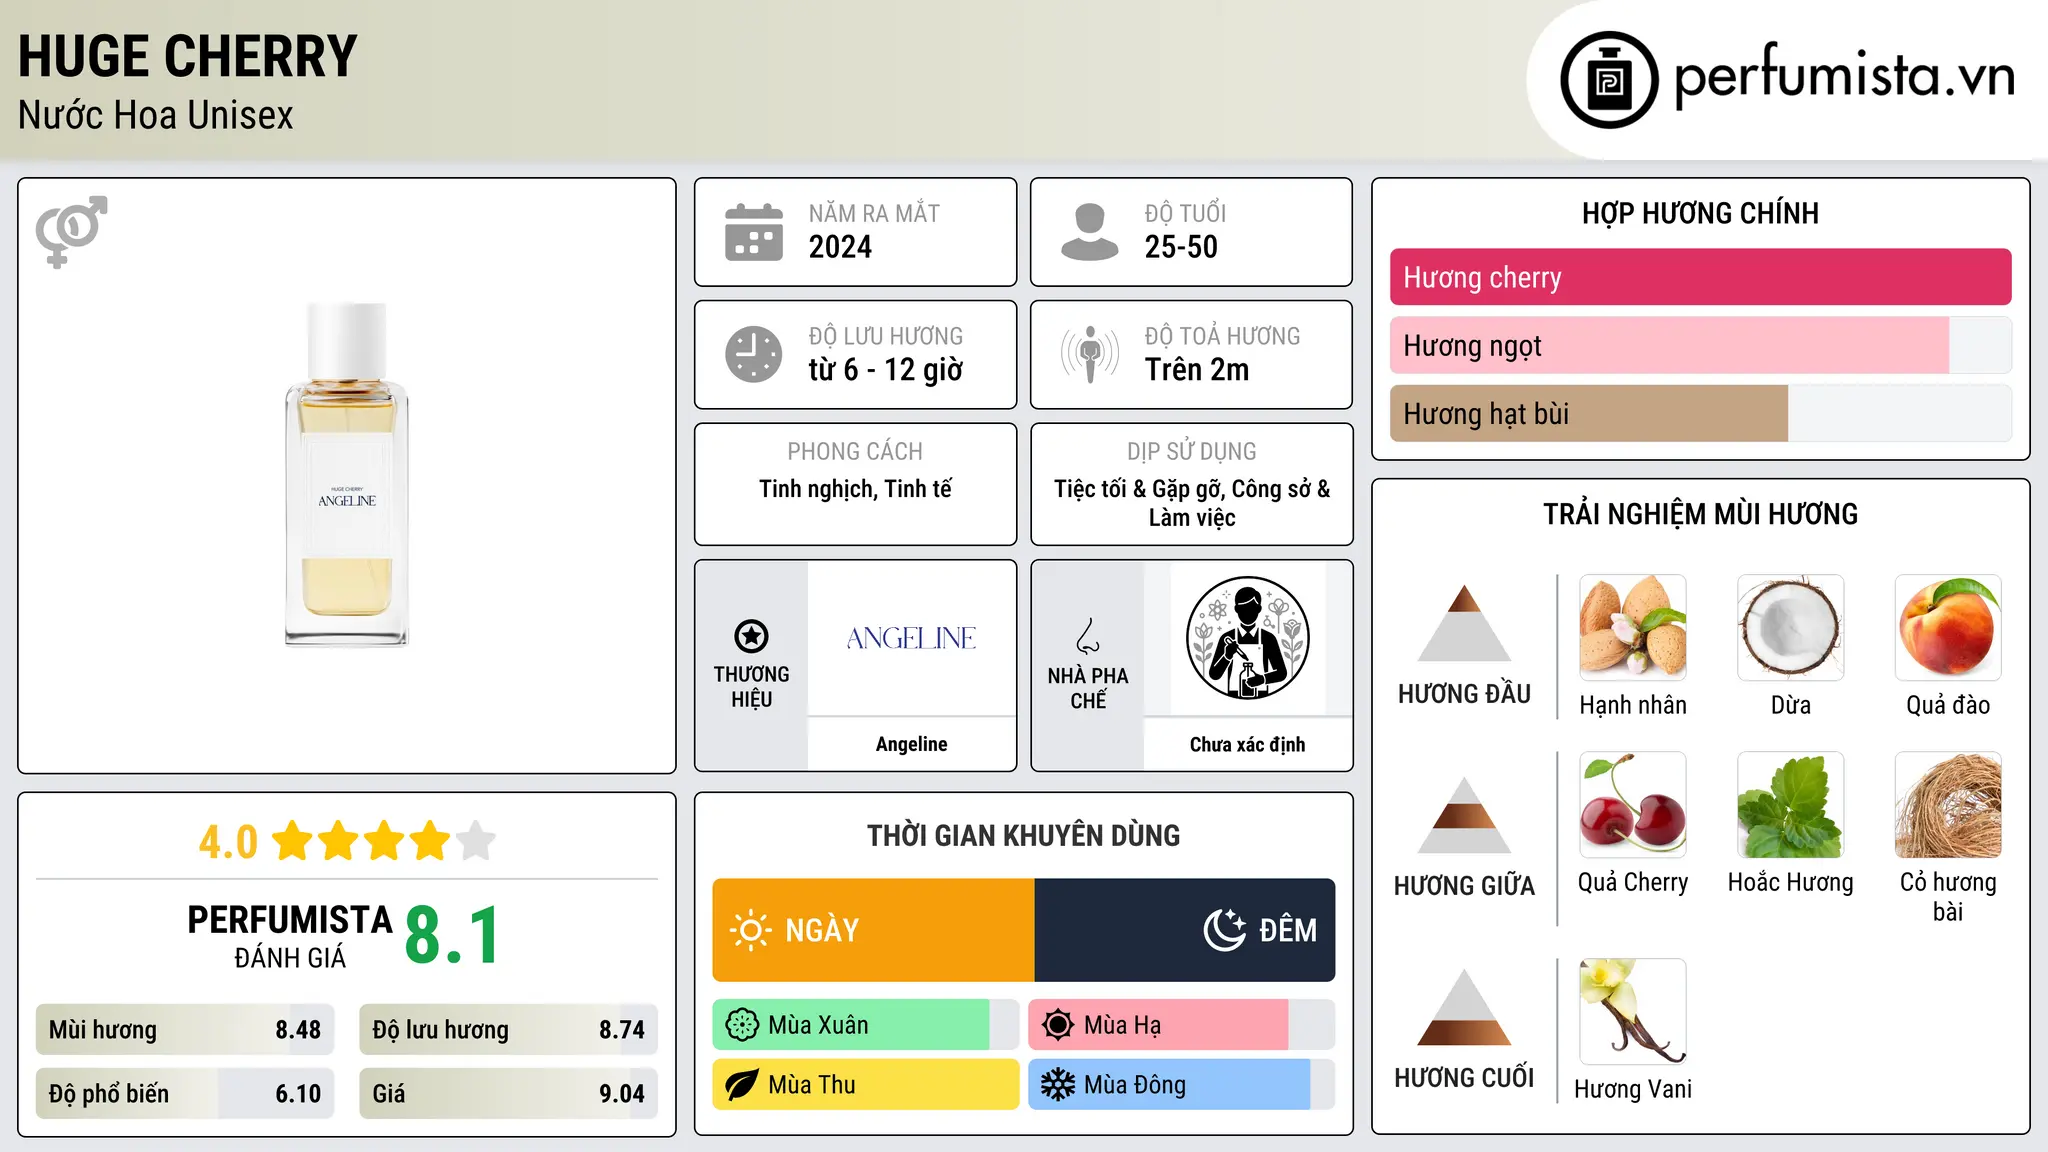Click the snowflake icon in Mùa Đông

[1057, 1085]
